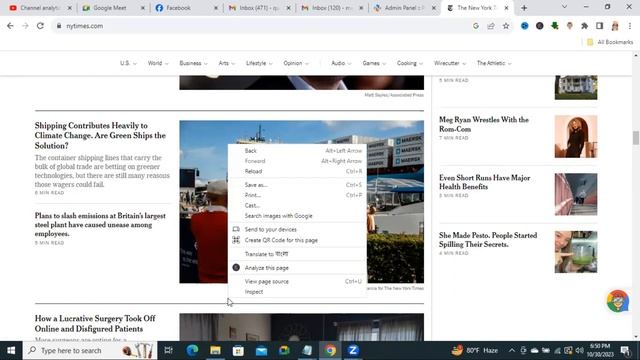640x360 pixels.
Task: Switch to the Facebook tab
Action: click(x=186, y=8)
